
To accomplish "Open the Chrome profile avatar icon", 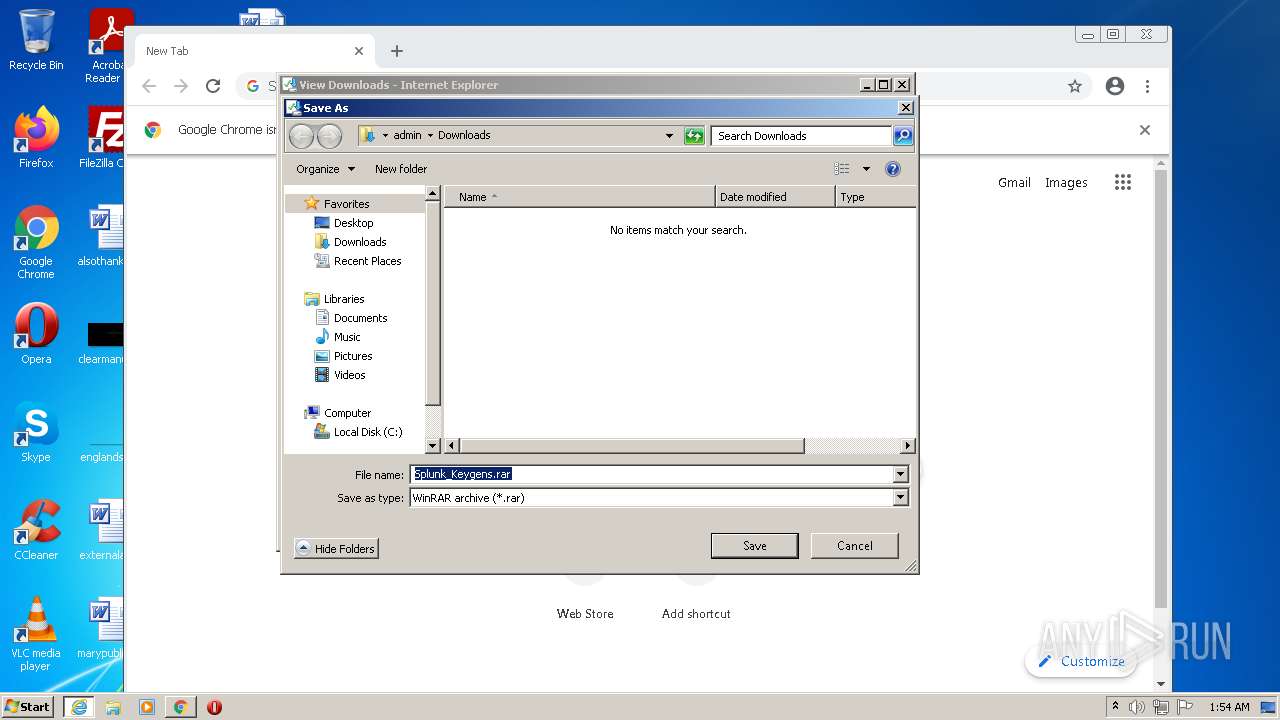I will pyautogui.click(x=1115, y=87).
